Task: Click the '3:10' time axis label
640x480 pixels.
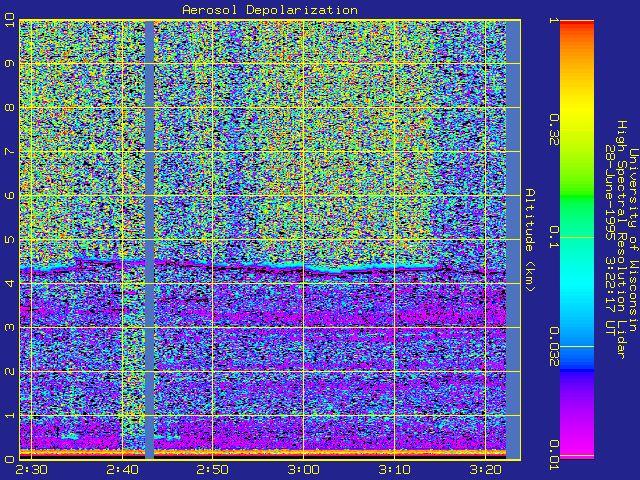Action: [x=394, y=470]
